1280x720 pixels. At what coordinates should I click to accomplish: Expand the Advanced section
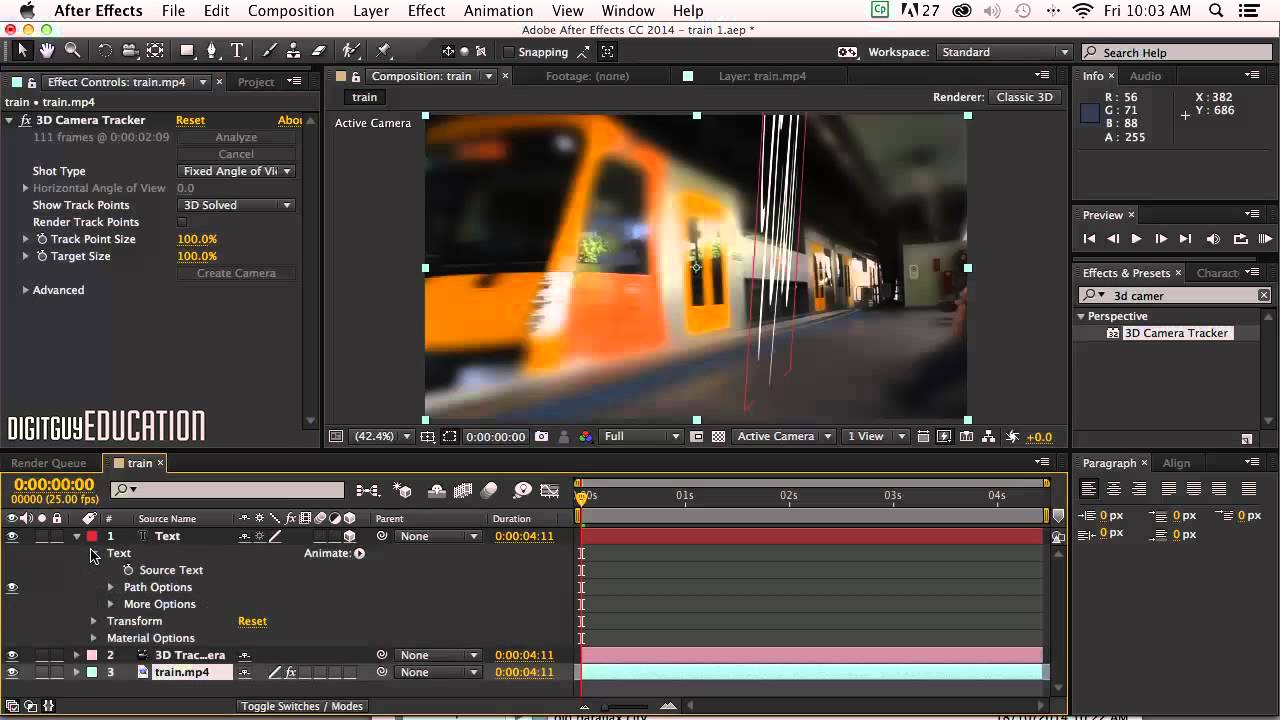(x=26, y=290)
